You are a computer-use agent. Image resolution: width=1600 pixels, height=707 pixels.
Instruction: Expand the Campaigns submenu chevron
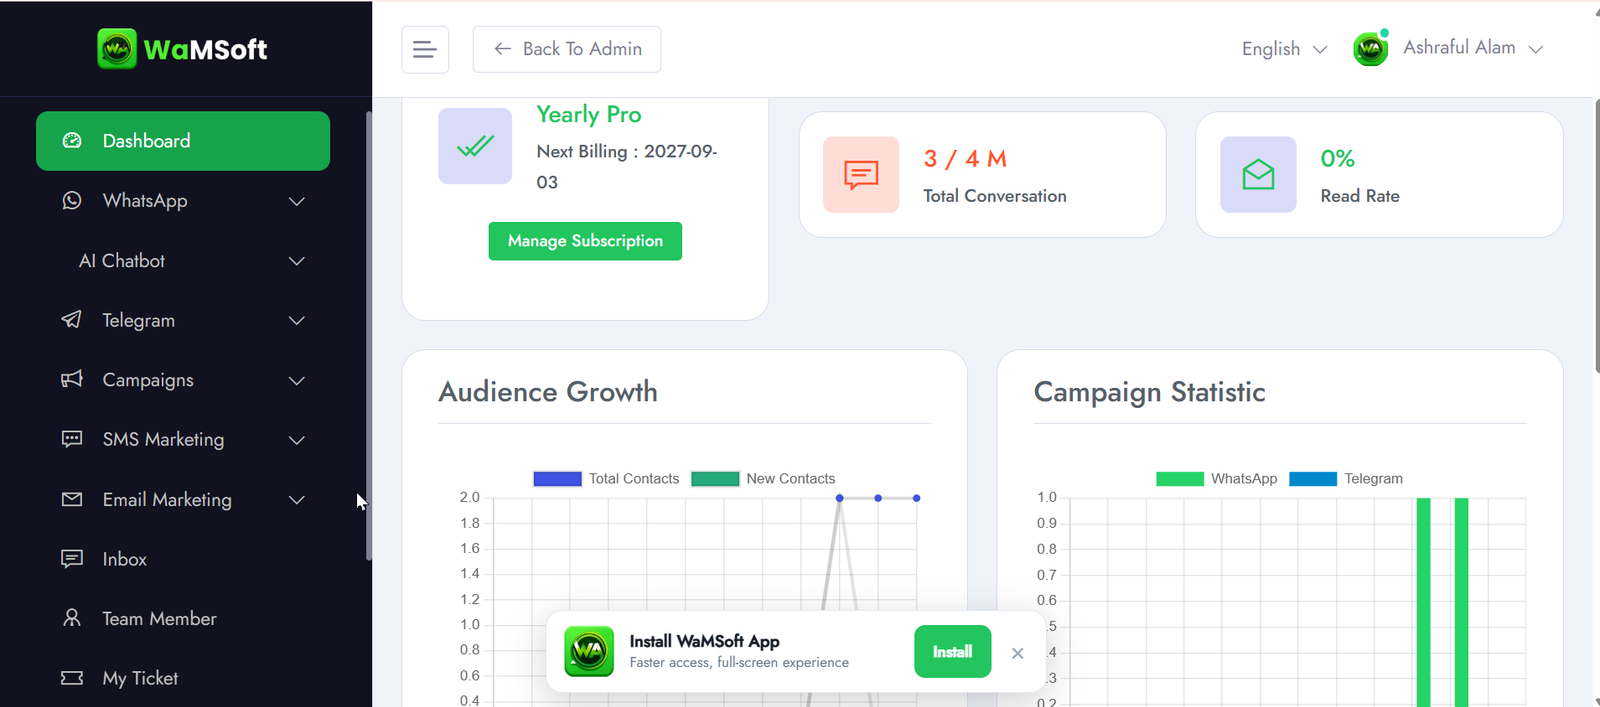(x=297, y=380)
